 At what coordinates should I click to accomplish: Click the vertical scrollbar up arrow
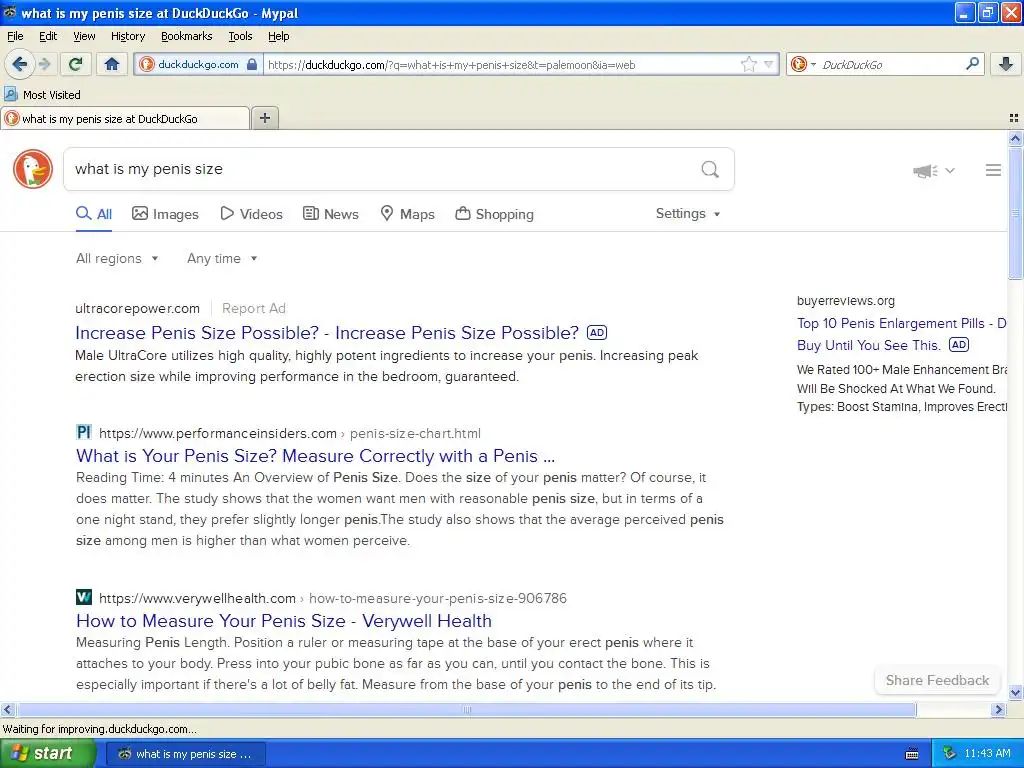[1015, 138]
